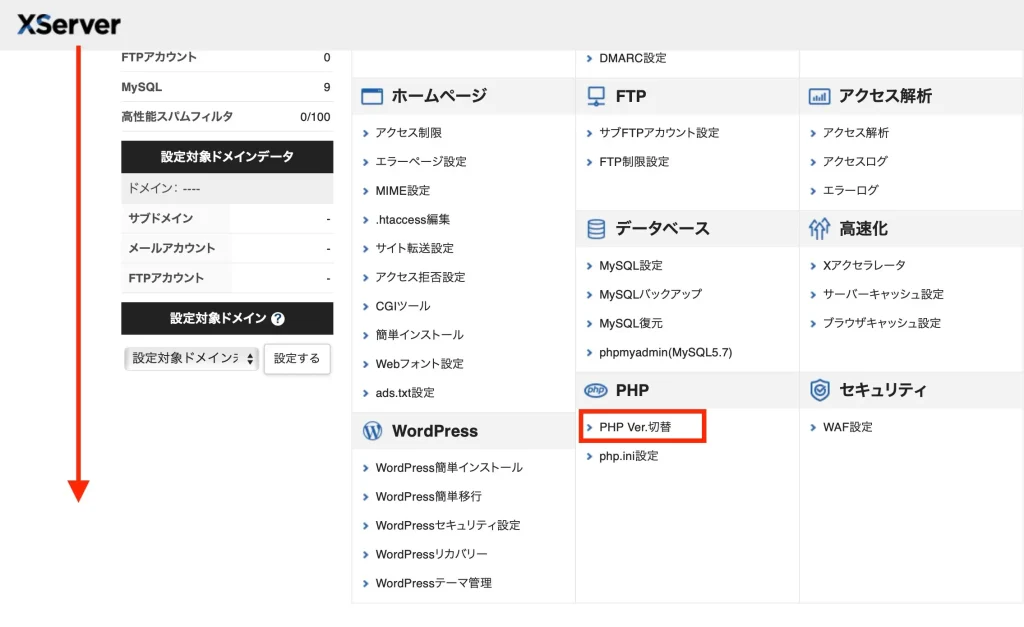1024x627 pixels.
Task: Click the MySQL count value 9
Action: pyautogui.click(x=327, y=87)
